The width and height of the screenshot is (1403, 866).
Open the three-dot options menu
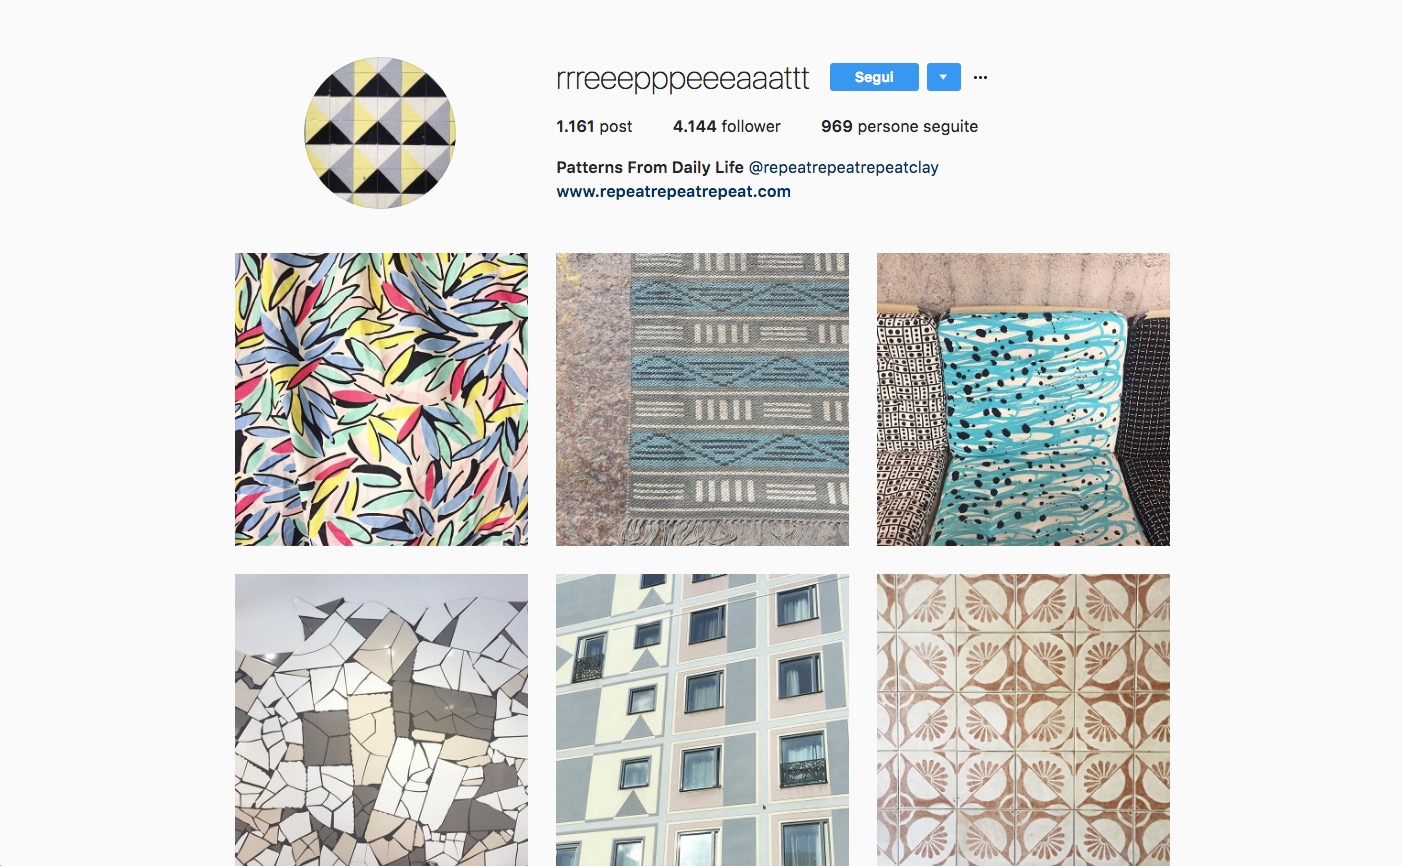(x=980, y=77)
